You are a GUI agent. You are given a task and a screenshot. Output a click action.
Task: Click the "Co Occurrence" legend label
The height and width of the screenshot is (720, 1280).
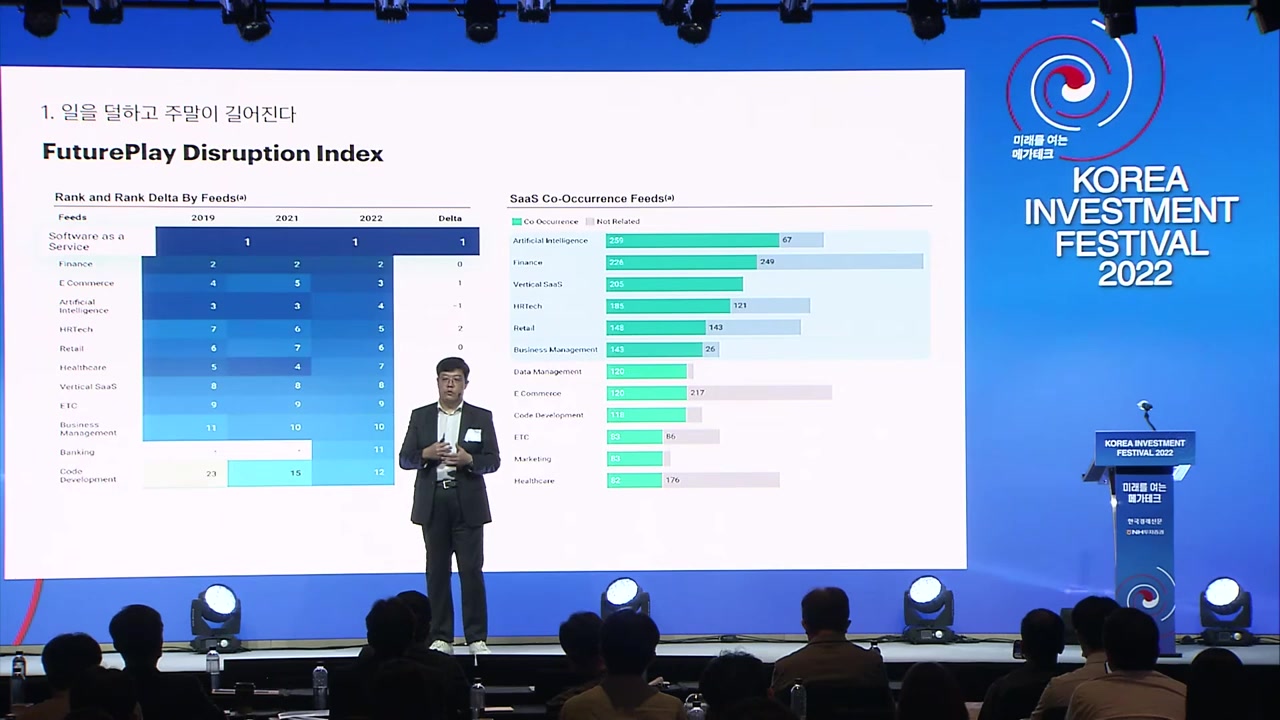pyautogui.click(x=550, y=221)
